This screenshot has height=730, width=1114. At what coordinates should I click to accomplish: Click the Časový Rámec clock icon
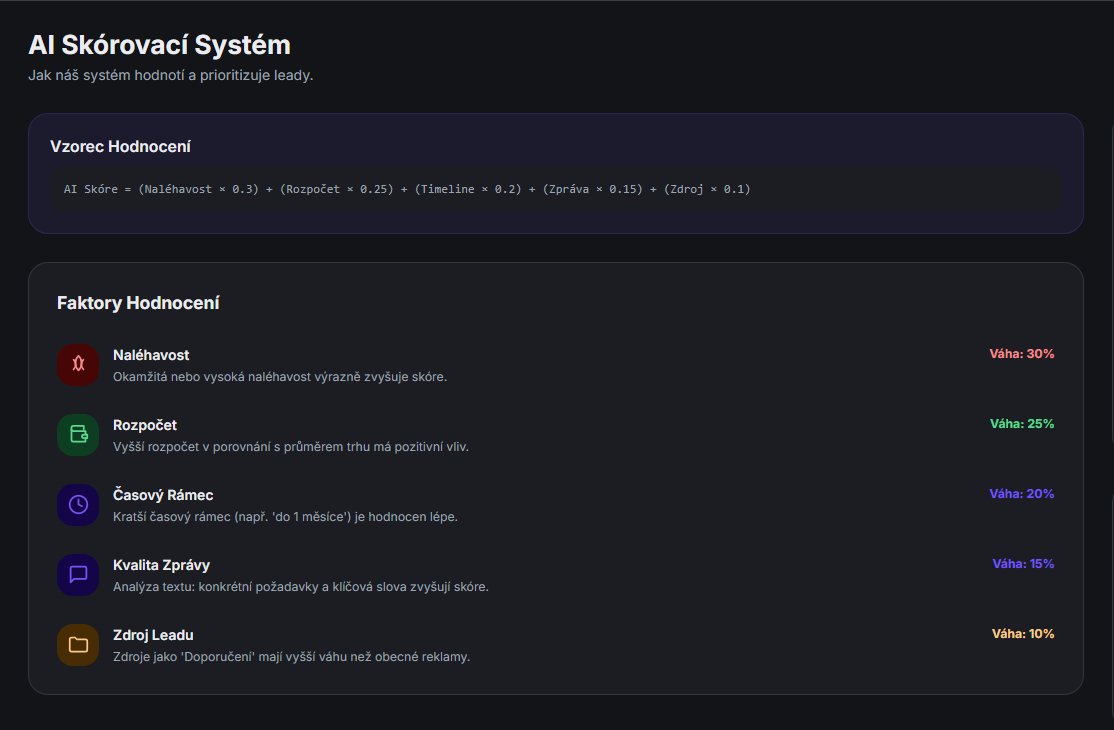[x=78, y=505]
